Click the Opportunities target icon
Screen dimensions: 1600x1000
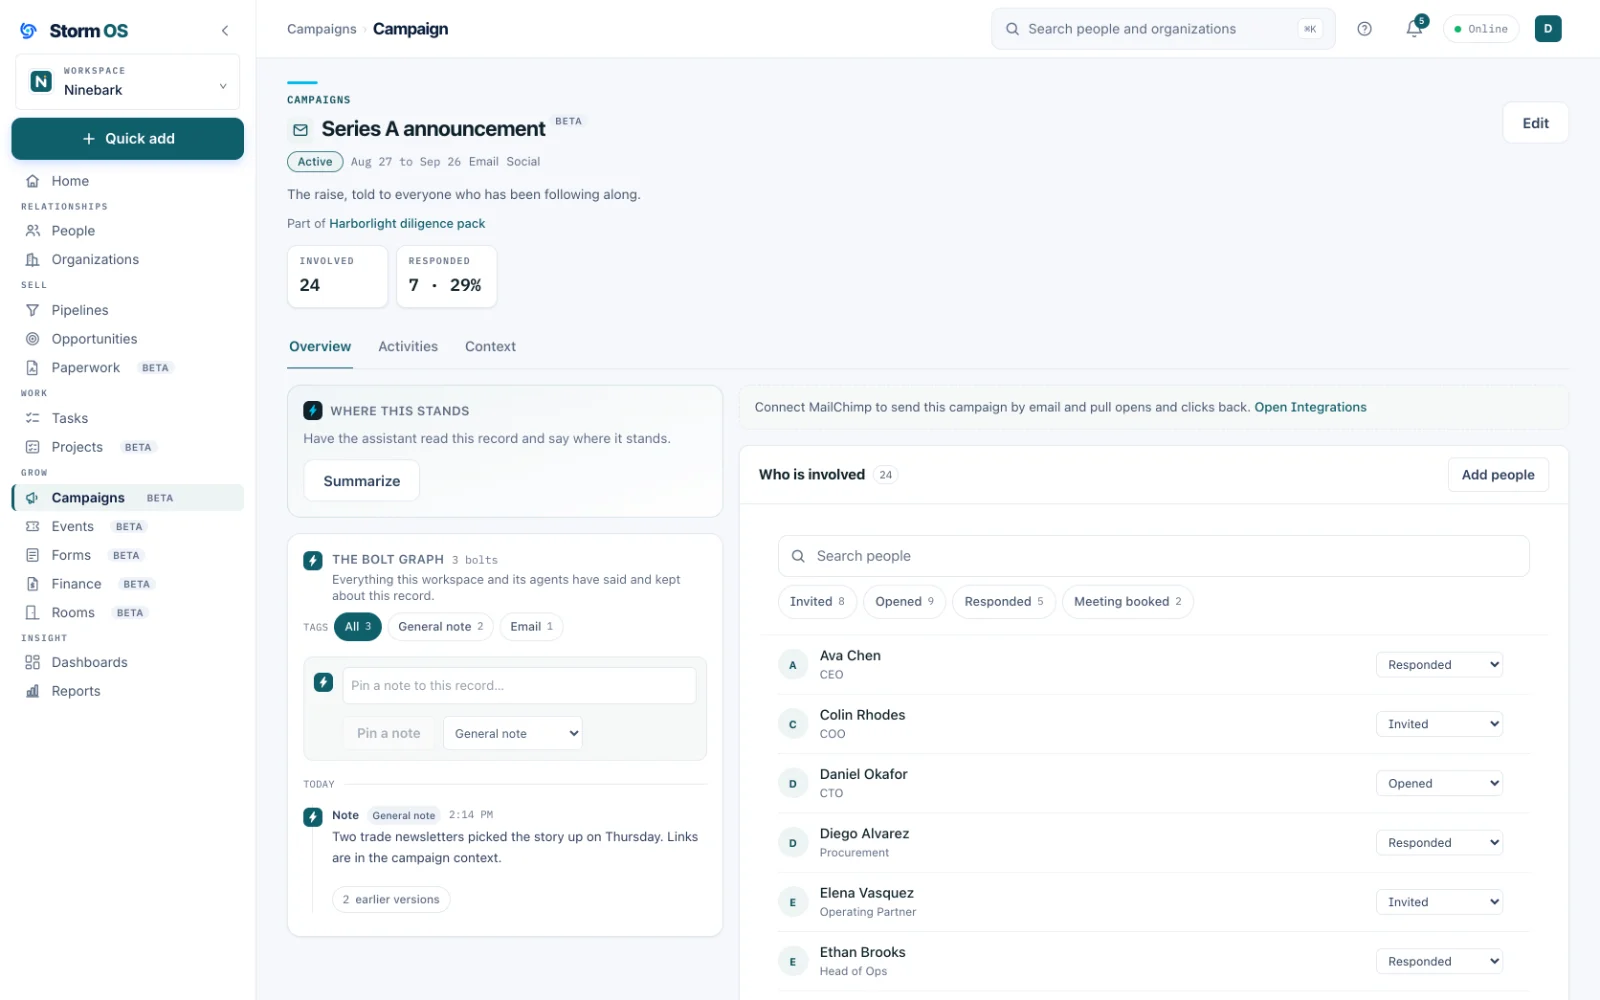[x=33, y=339]
